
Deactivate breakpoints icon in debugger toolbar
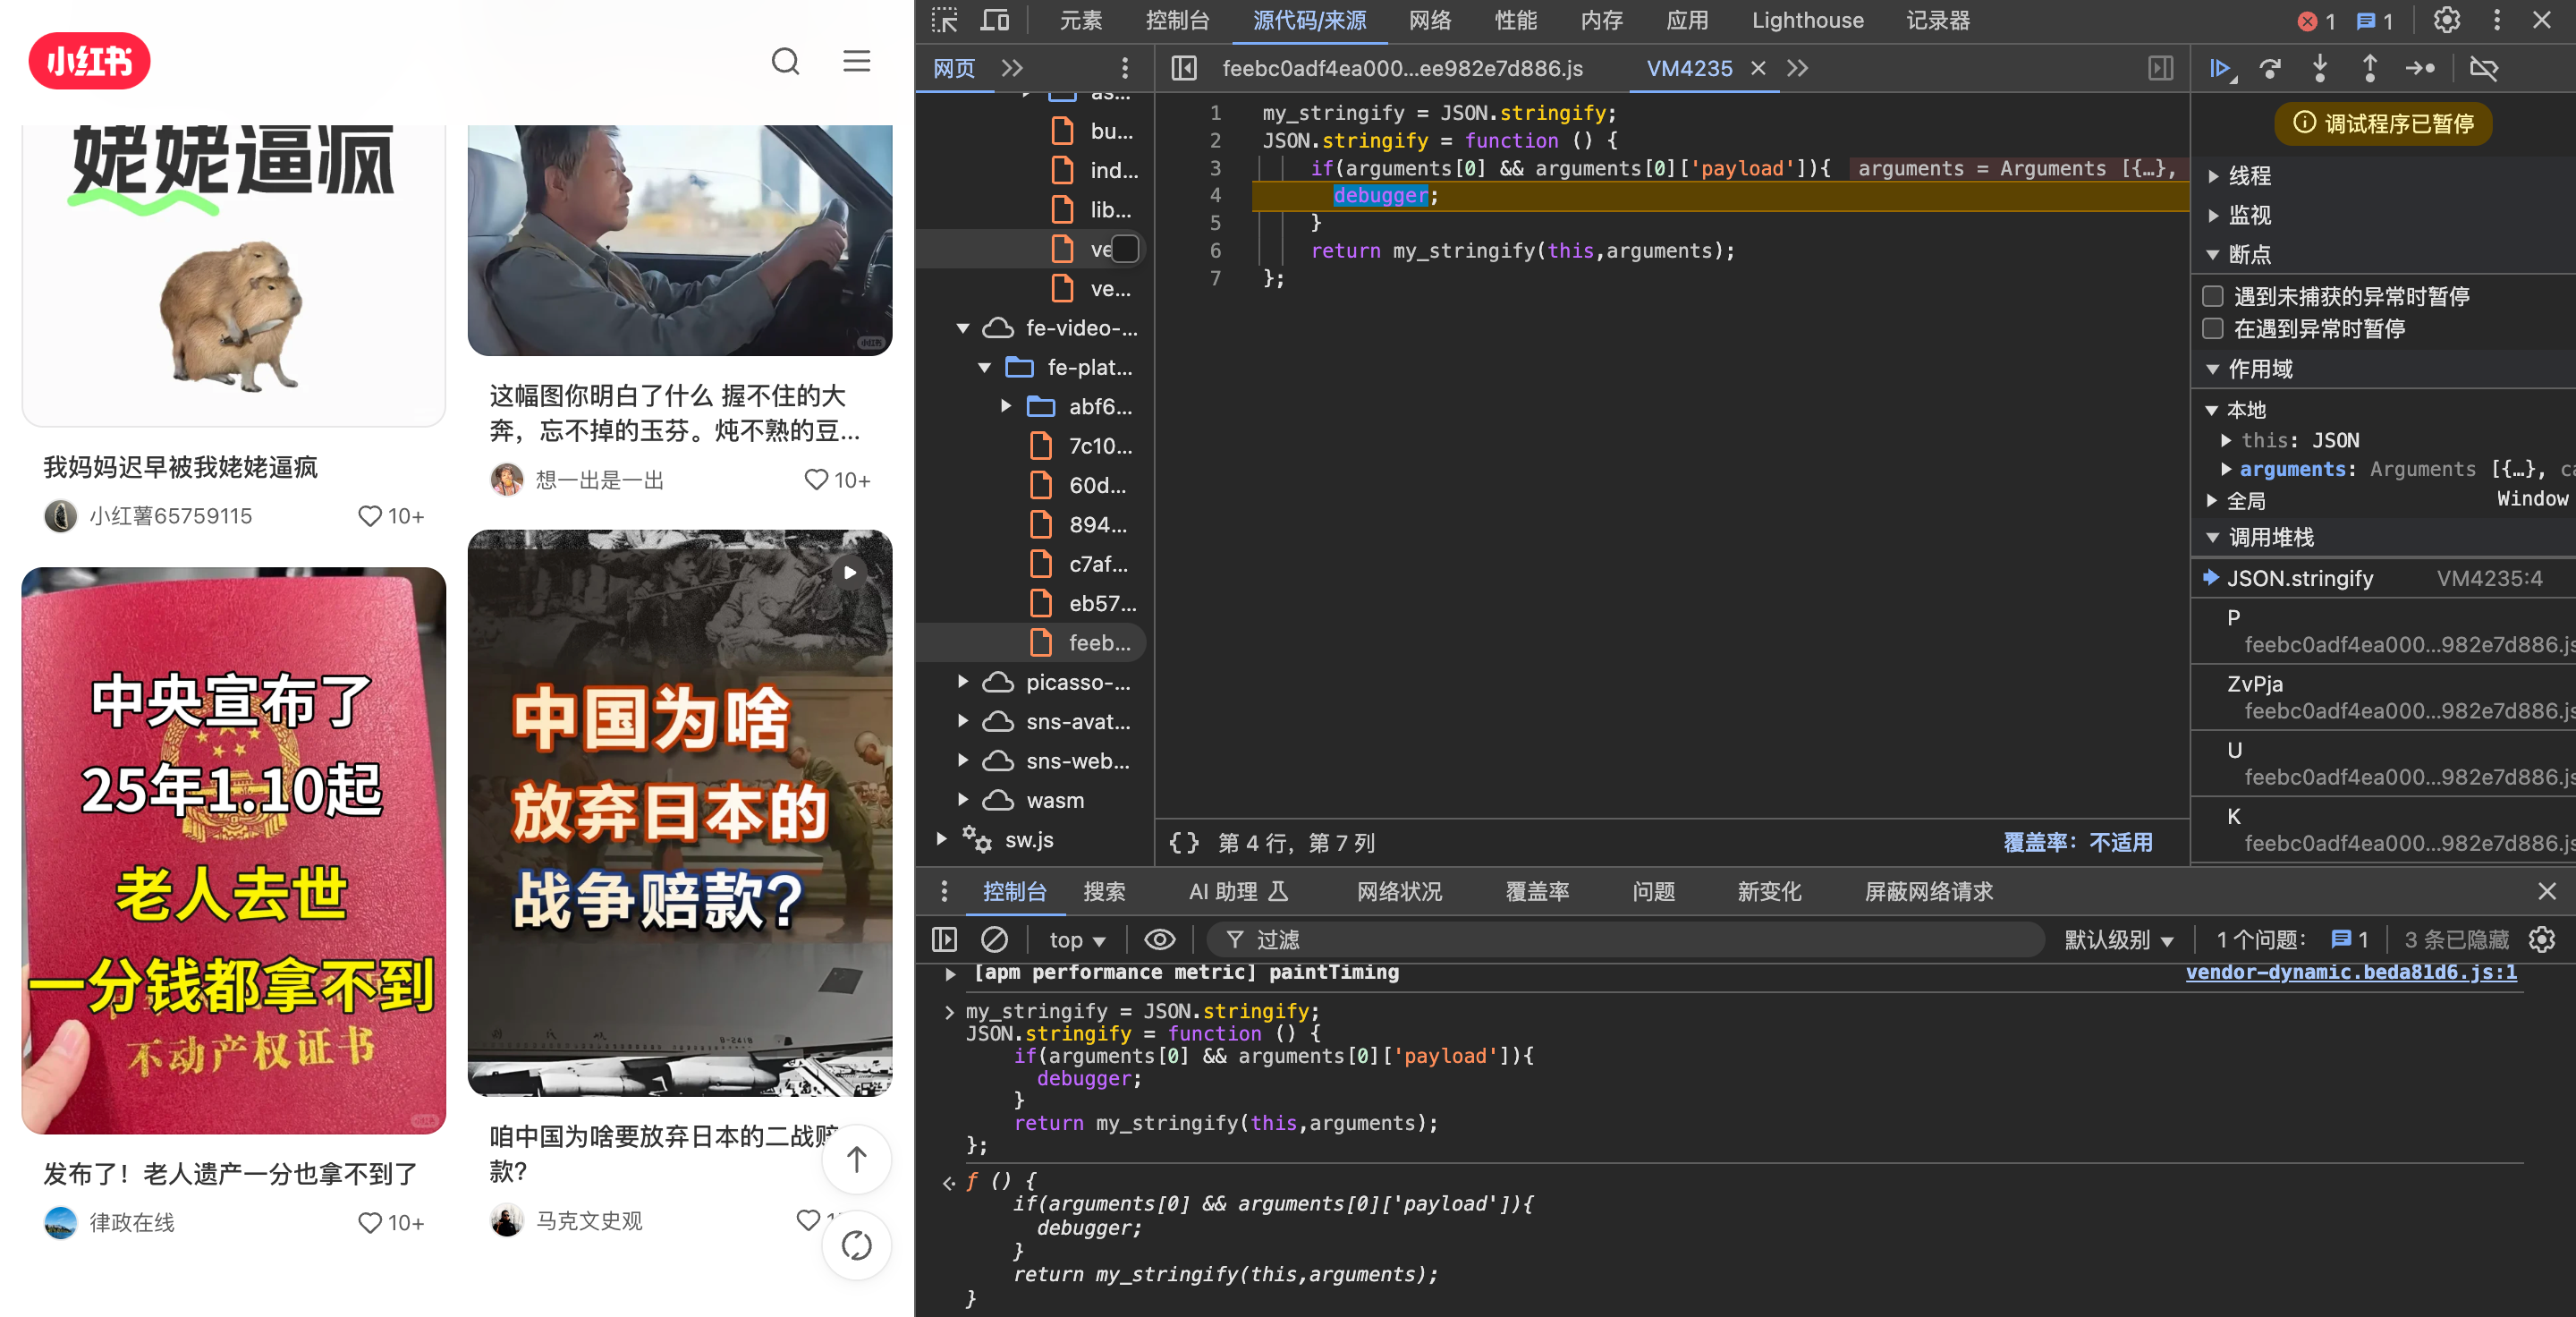(x=2484, y=68)
